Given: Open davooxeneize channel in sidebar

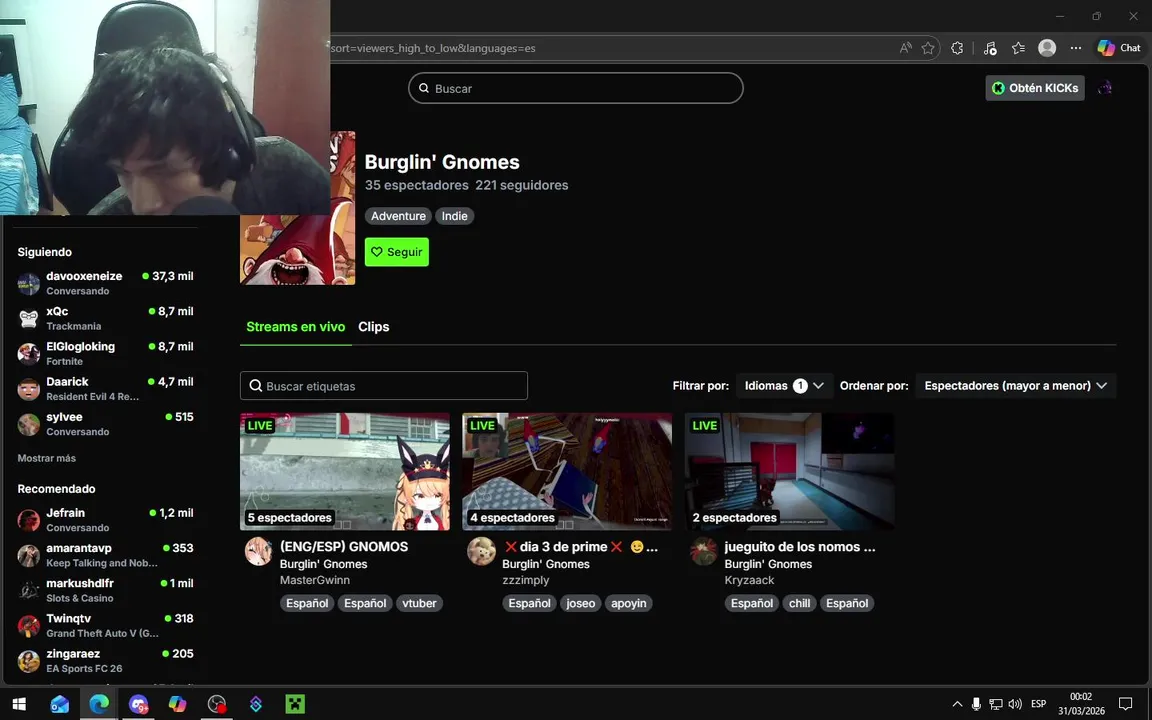Looking at the screenshot, I should (x=106, y=283).
